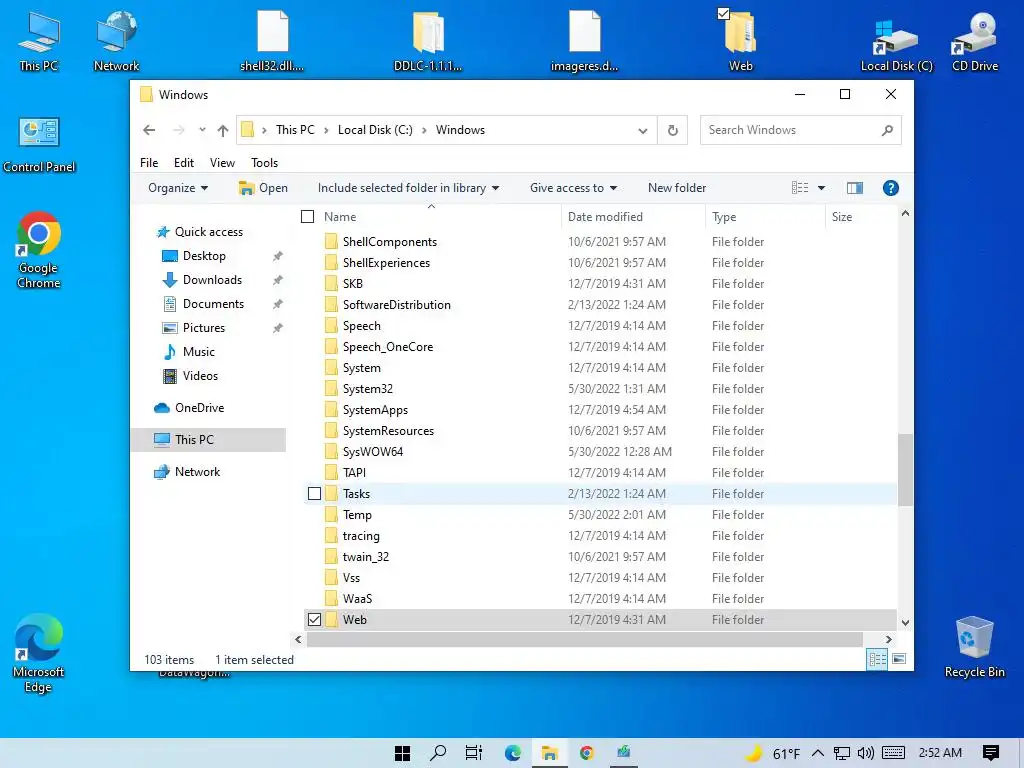Launch Google Chrome from desktop
The height and width of the screenshot is (768, 1024).
tap(39, 250)
